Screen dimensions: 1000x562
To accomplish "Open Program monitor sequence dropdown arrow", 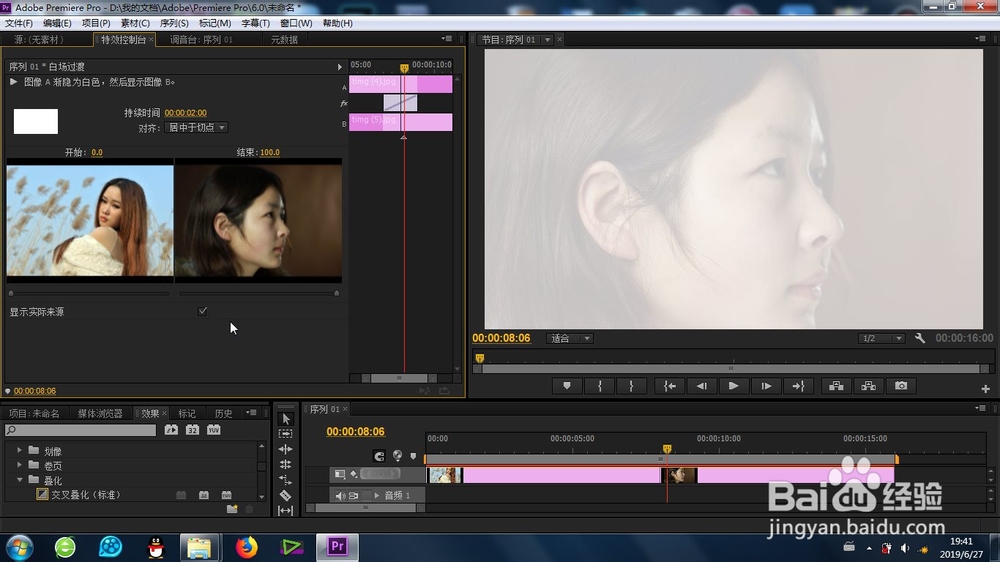I will tap(547, 40).
